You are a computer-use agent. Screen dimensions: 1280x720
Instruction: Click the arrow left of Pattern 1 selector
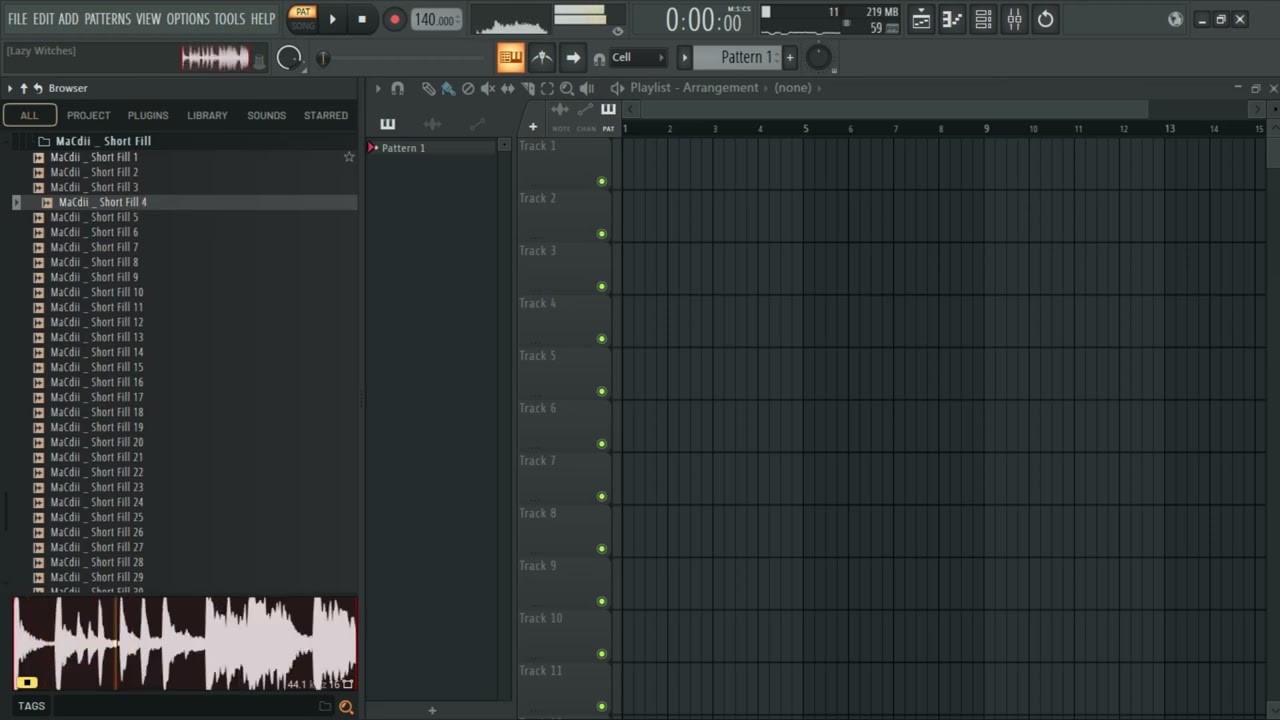coord(685,57)
